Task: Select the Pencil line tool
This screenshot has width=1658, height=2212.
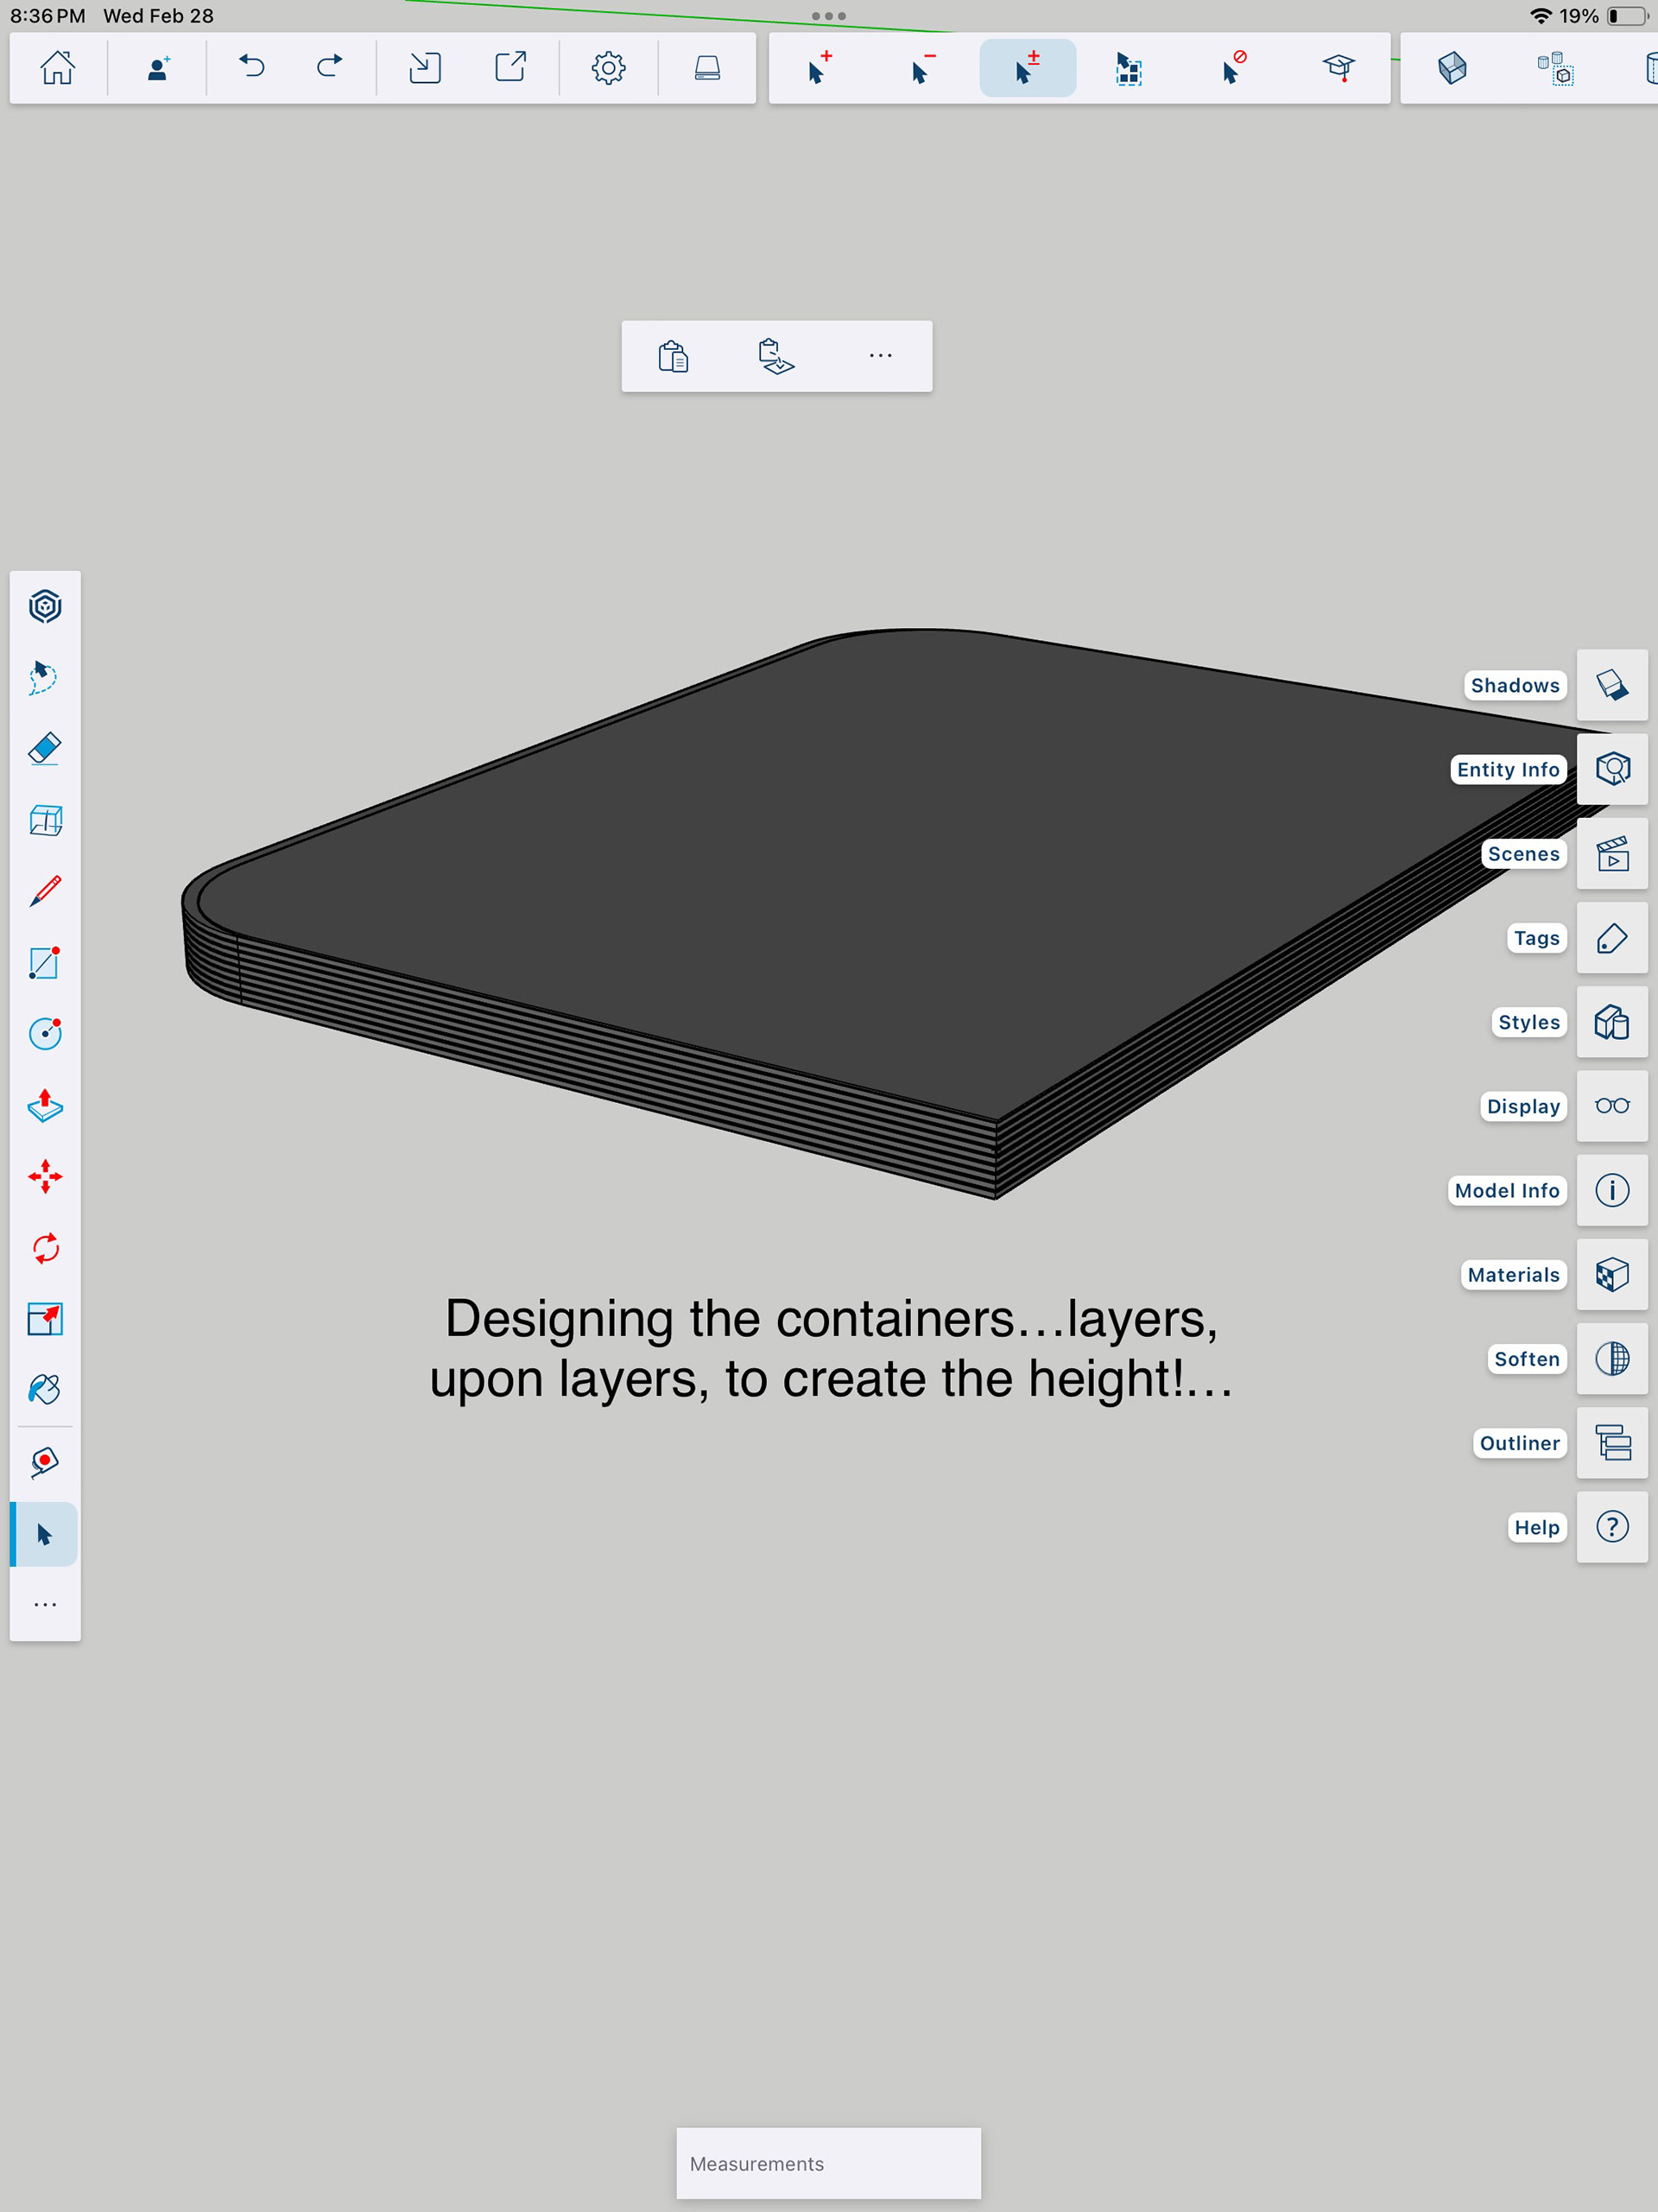Action: [x=45, y=891]
